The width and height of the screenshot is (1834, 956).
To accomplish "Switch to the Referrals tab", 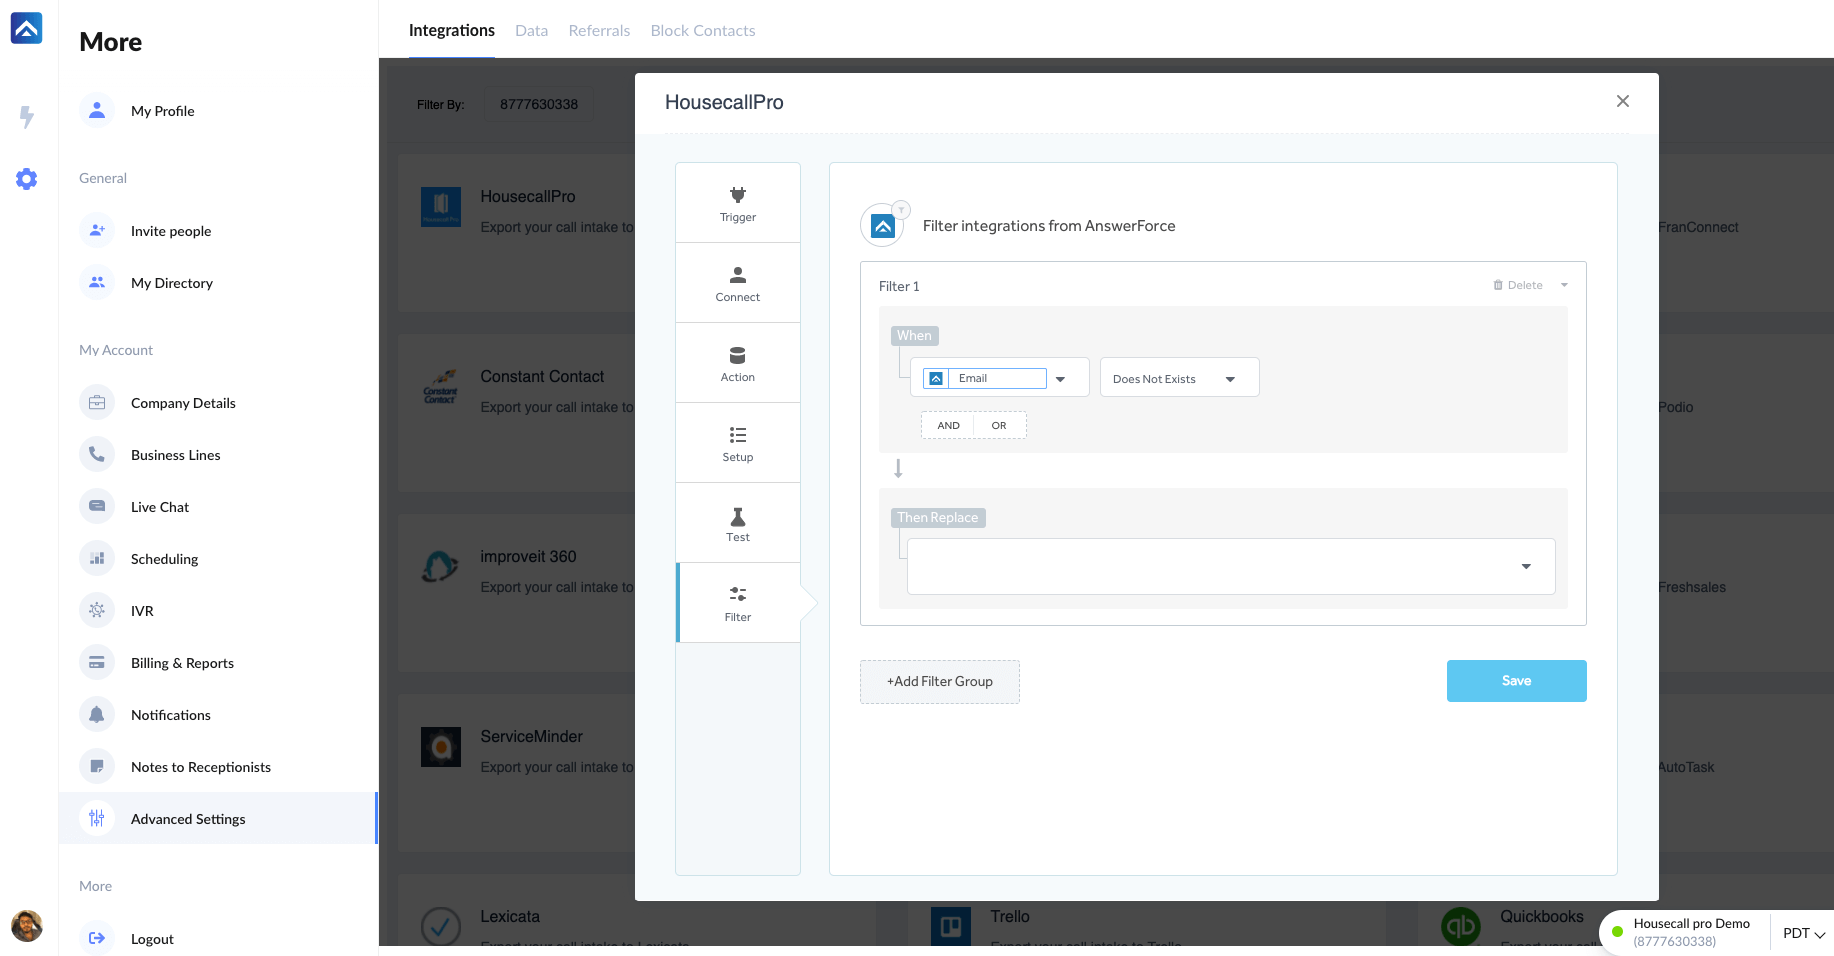I will (x=599, y=31).
